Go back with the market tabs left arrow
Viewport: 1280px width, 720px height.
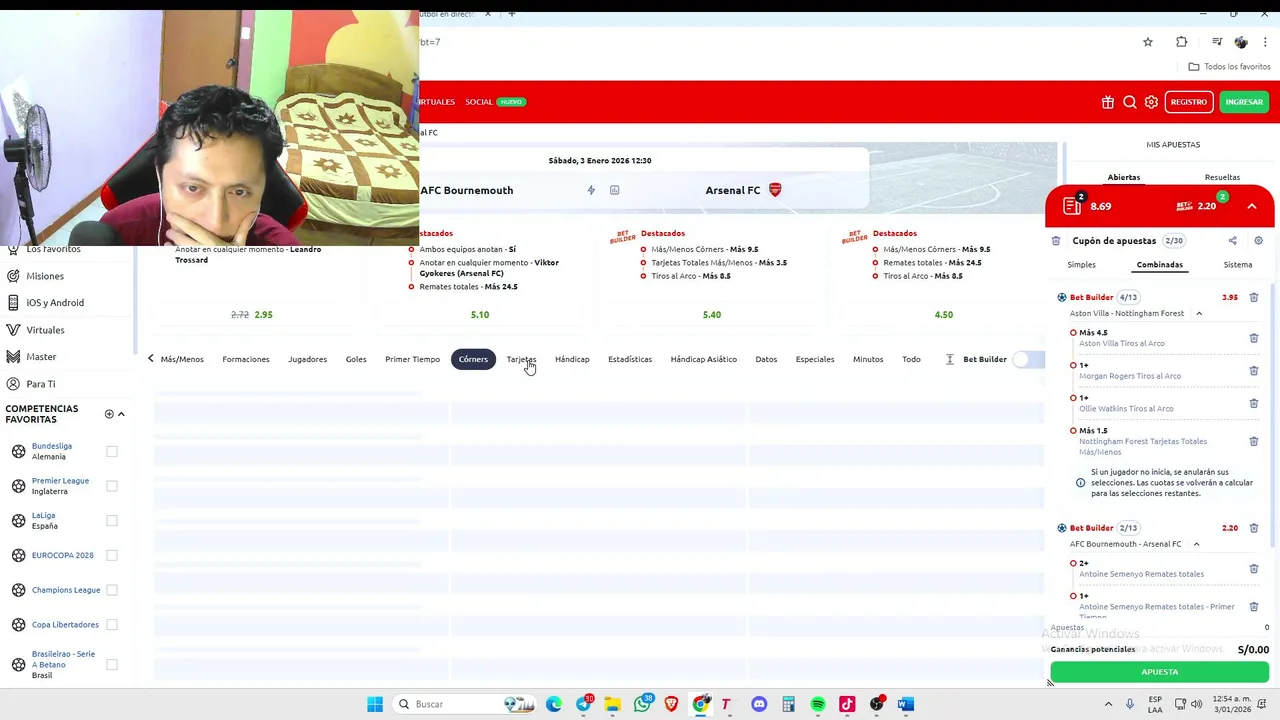coord(151,359)
